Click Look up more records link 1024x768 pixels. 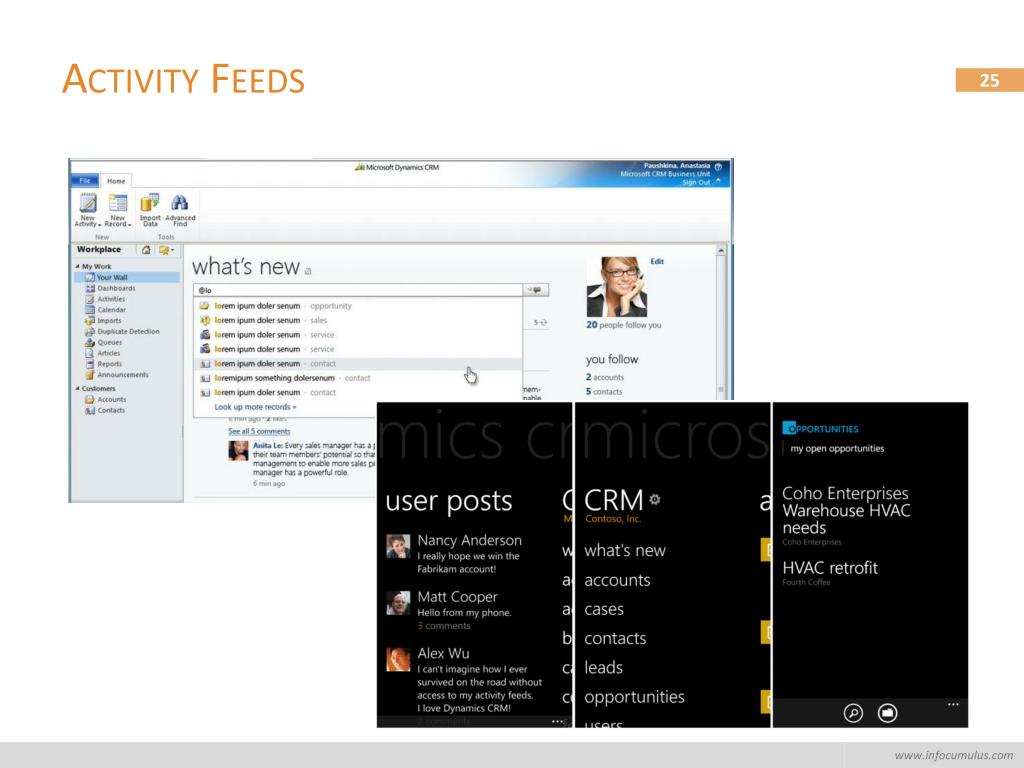point(255,407)
